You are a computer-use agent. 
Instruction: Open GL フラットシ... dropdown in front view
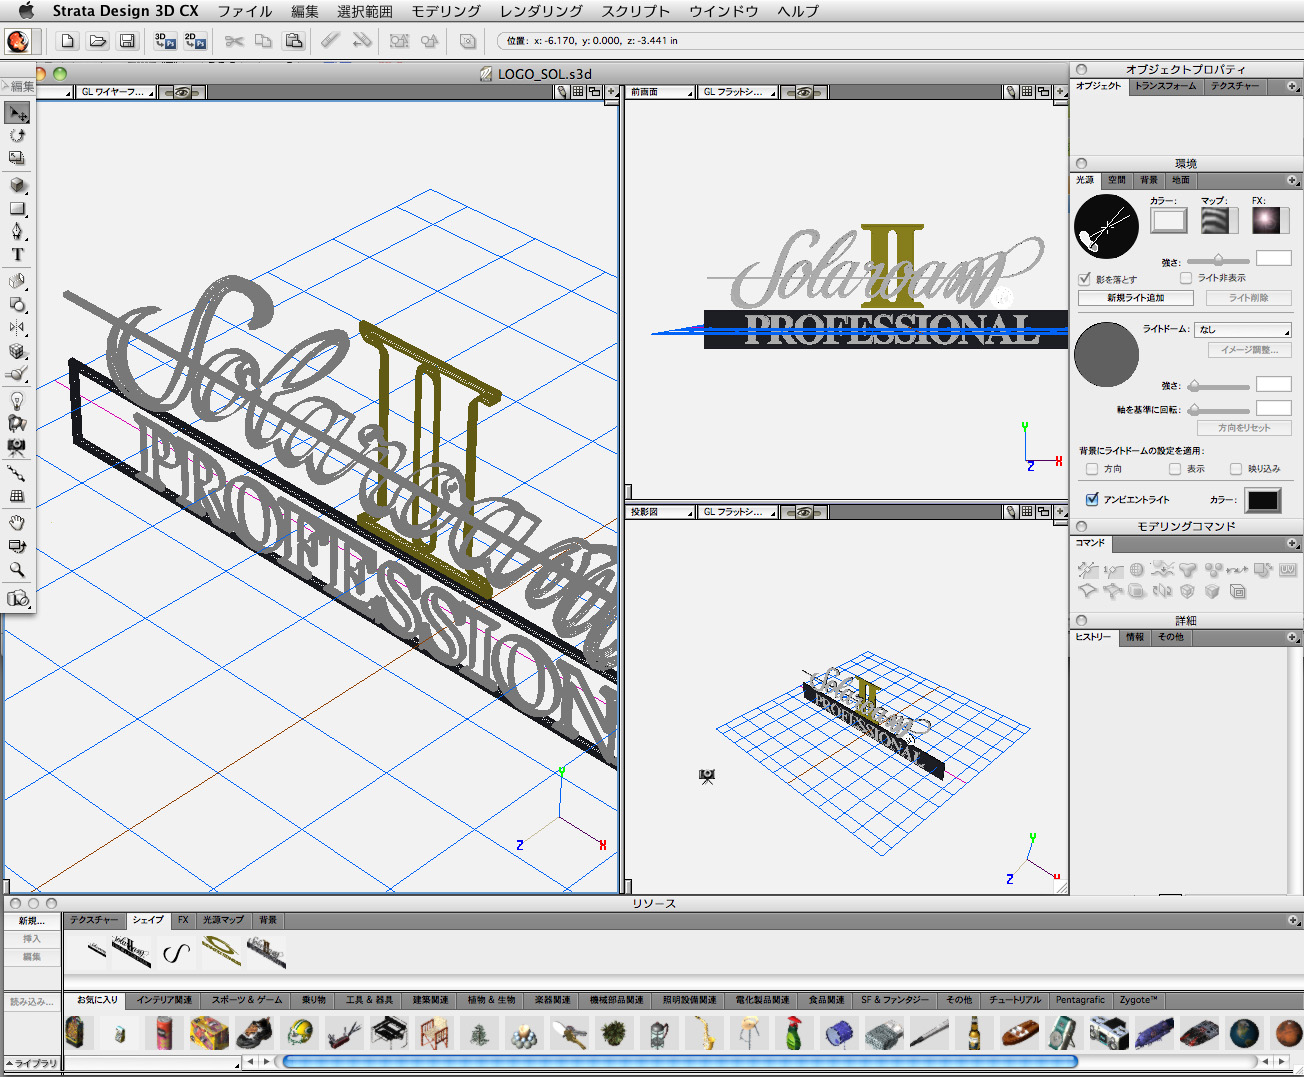tap(739, 92)
